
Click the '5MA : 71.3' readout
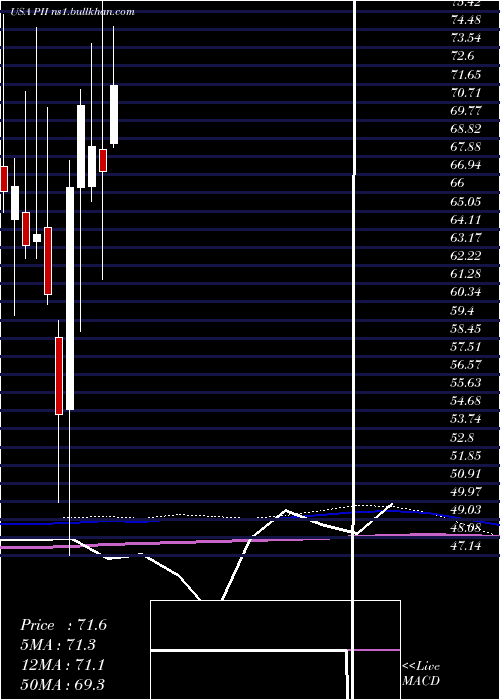[x=58, y=645]
